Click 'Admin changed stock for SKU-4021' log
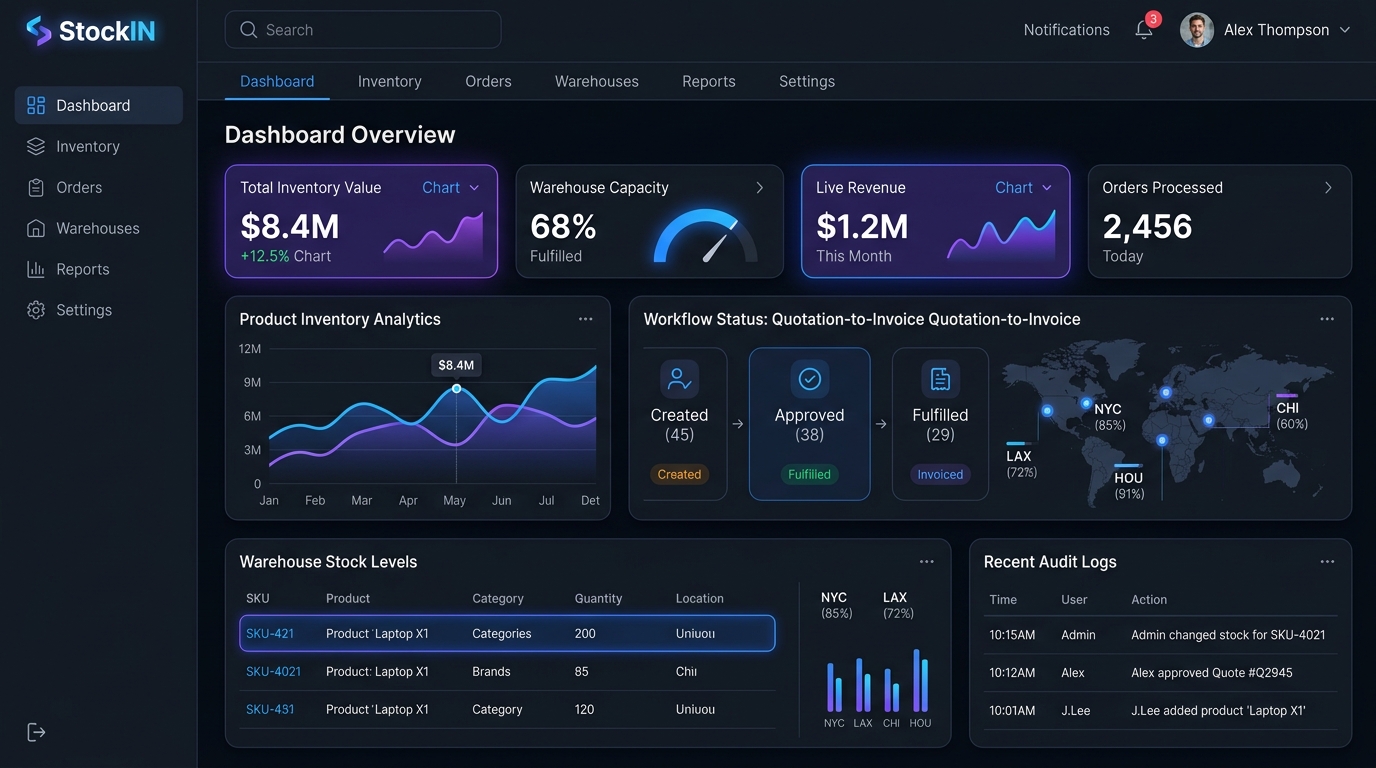The image size is (1376, 768). click(x=1228, y=635)
